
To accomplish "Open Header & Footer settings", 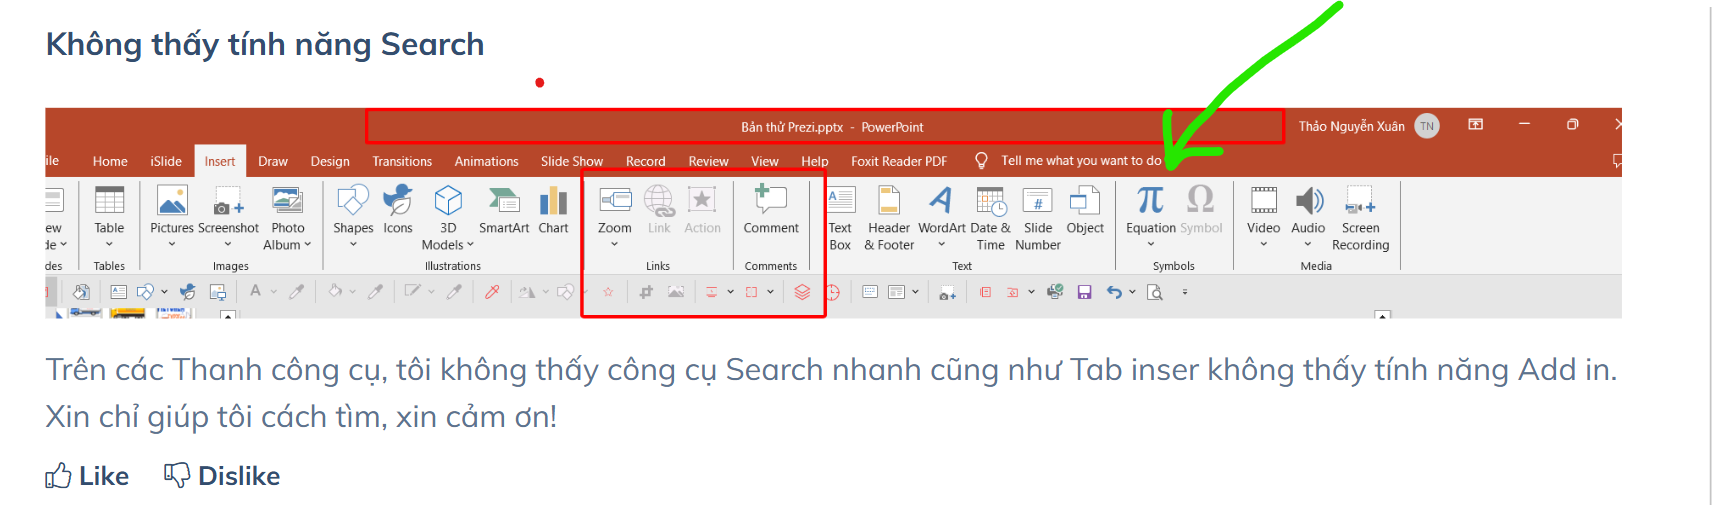I will (x=889, y=217).
